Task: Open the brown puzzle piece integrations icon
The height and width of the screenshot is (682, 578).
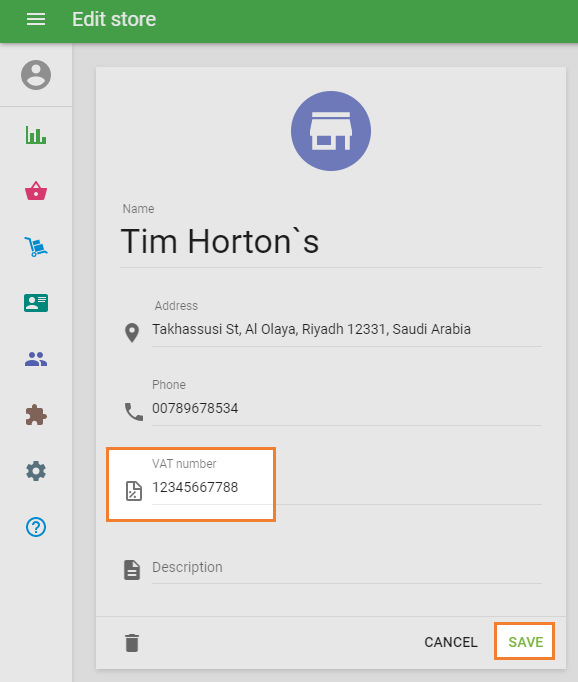Action: [36, 415]
